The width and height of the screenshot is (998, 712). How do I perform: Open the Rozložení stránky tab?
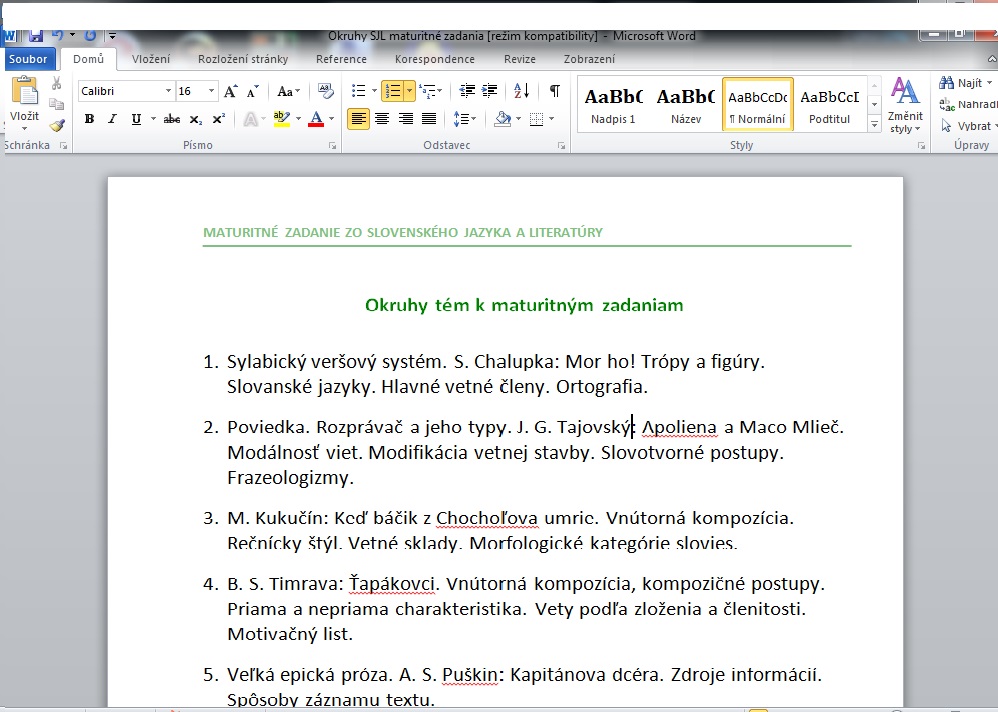tap(242, 59)
